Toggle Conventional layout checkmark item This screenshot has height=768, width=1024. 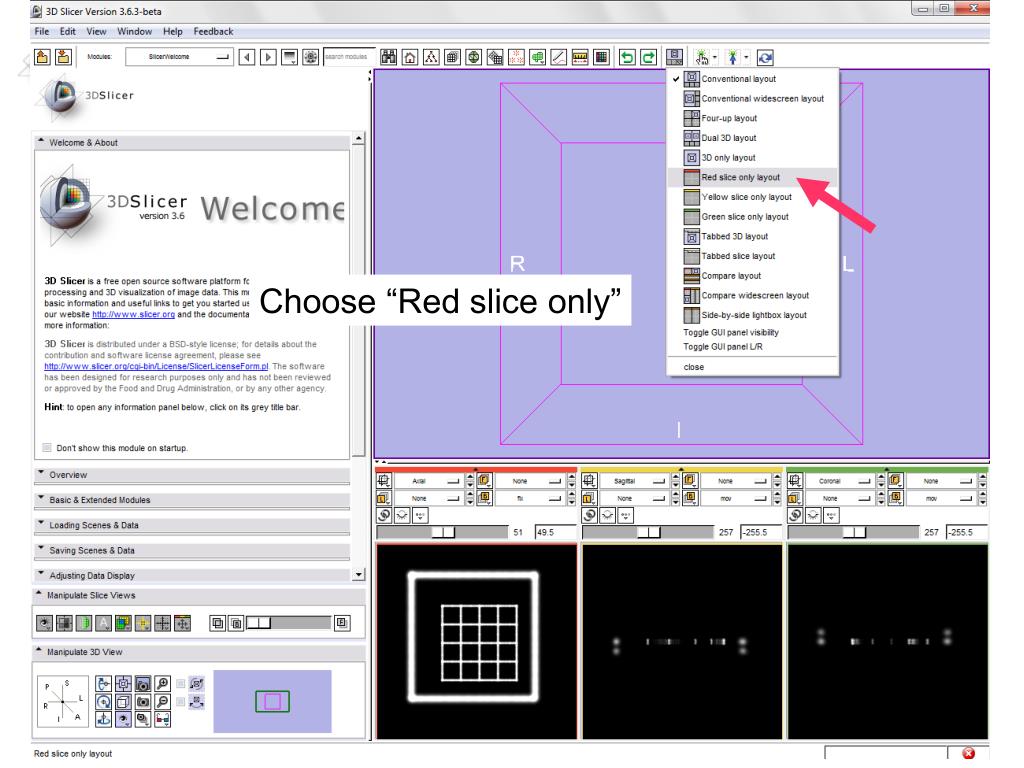click(752, 78)
